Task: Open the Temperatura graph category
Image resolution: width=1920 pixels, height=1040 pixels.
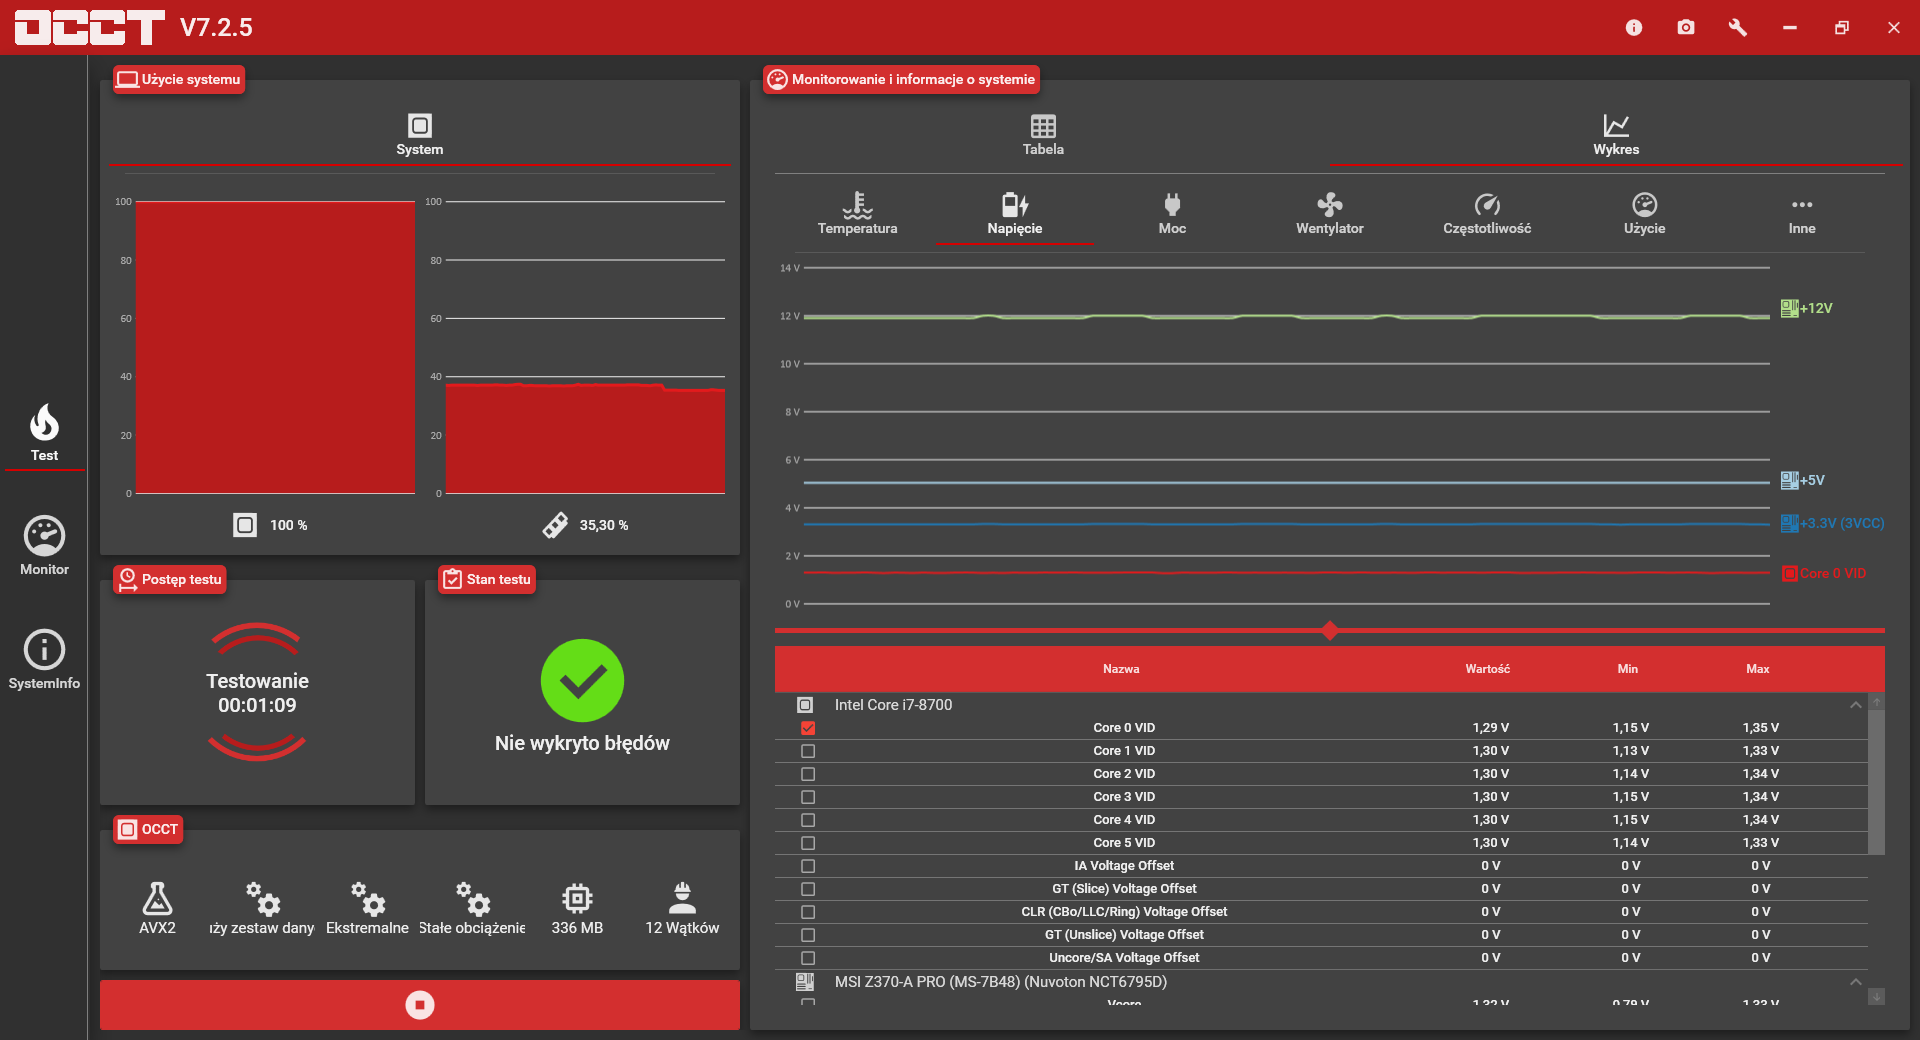Action: [857, 214]
